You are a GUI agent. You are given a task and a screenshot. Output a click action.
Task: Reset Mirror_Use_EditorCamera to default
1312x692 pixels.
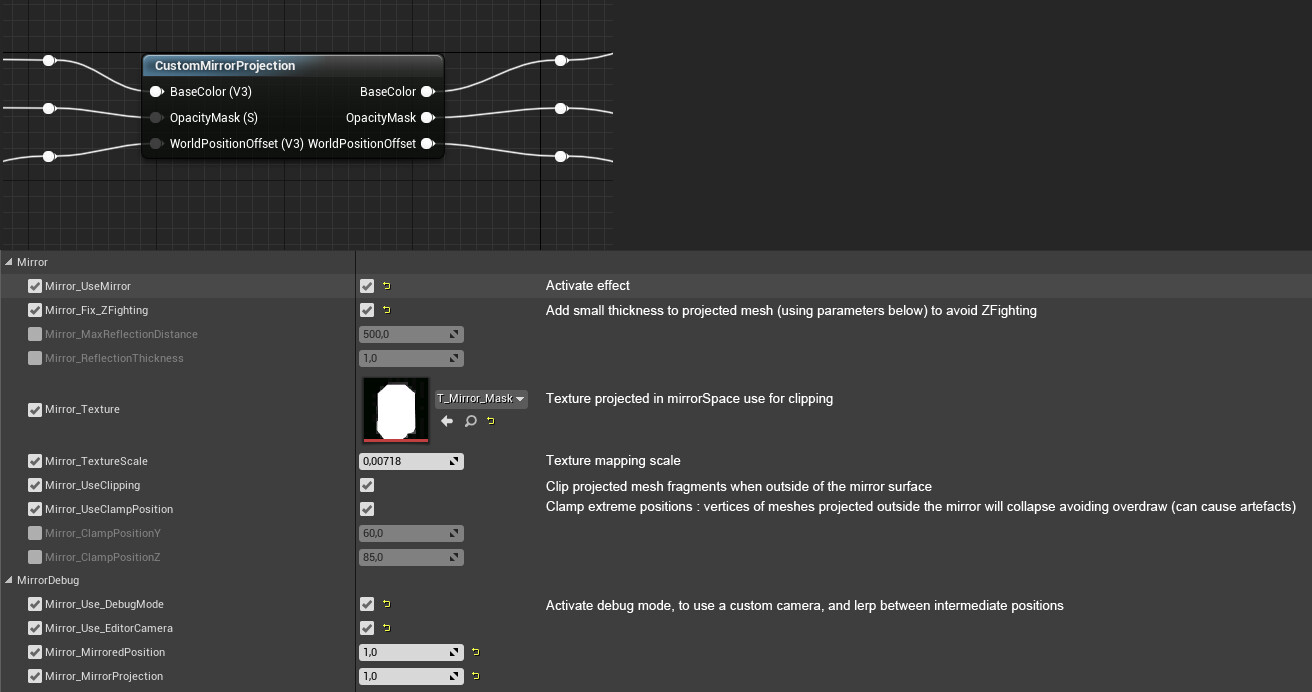pos(386,628)
